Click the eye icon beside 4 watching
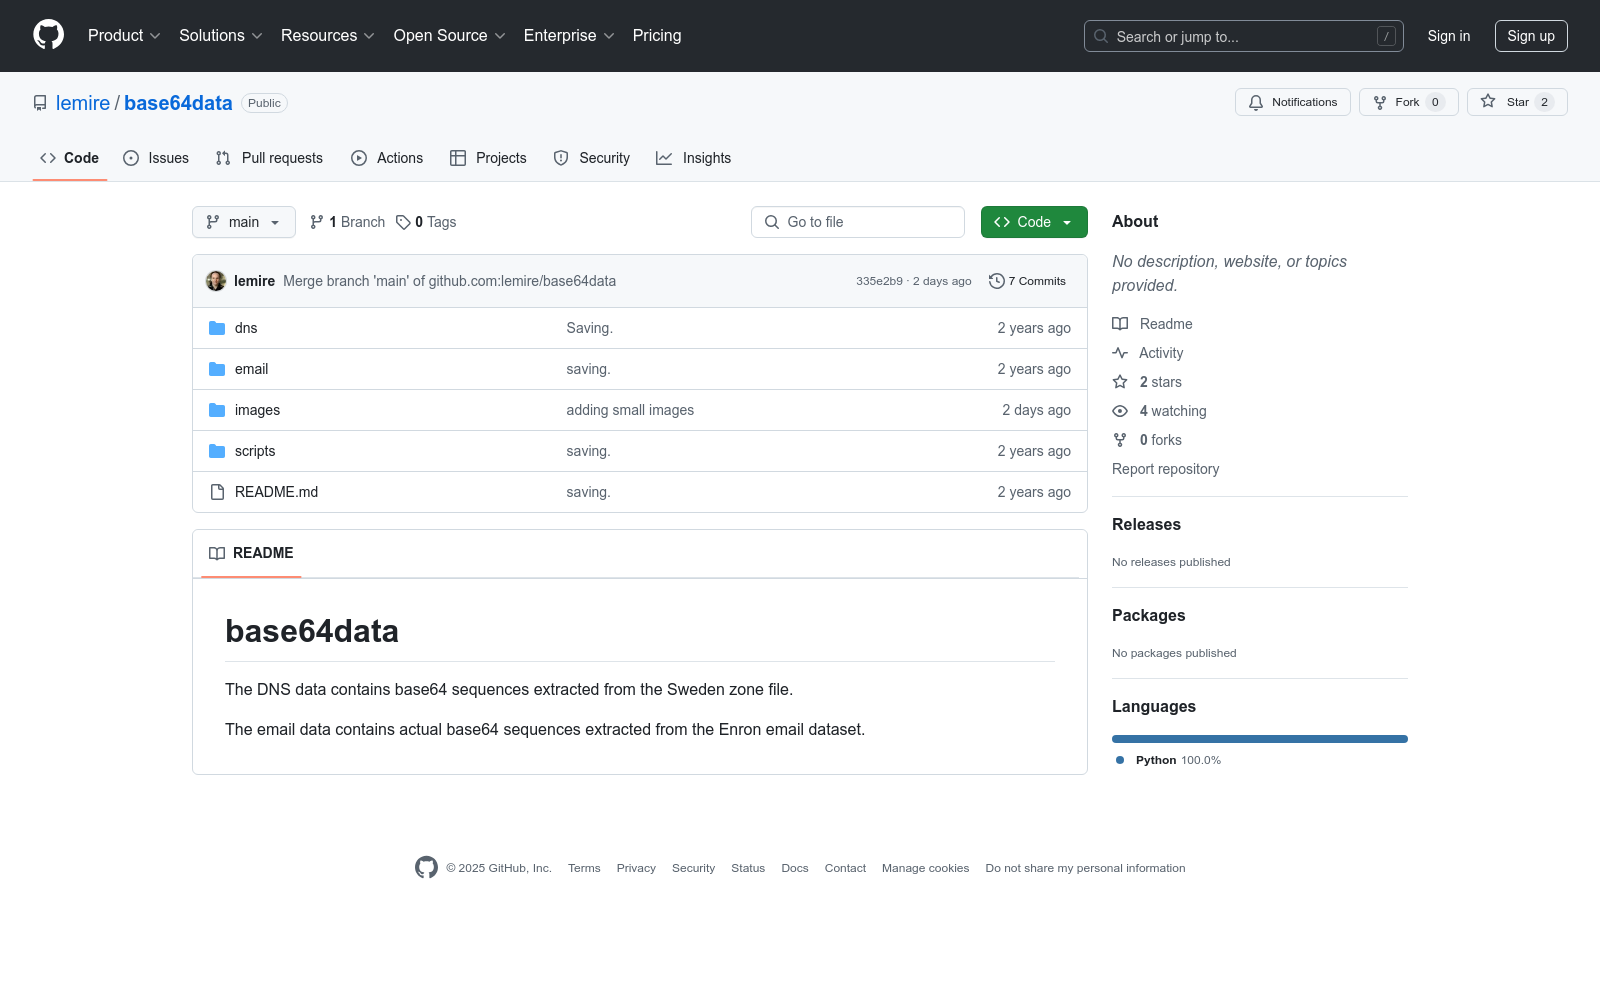Screen dimensions: 1600x1000 point(1120,411)
